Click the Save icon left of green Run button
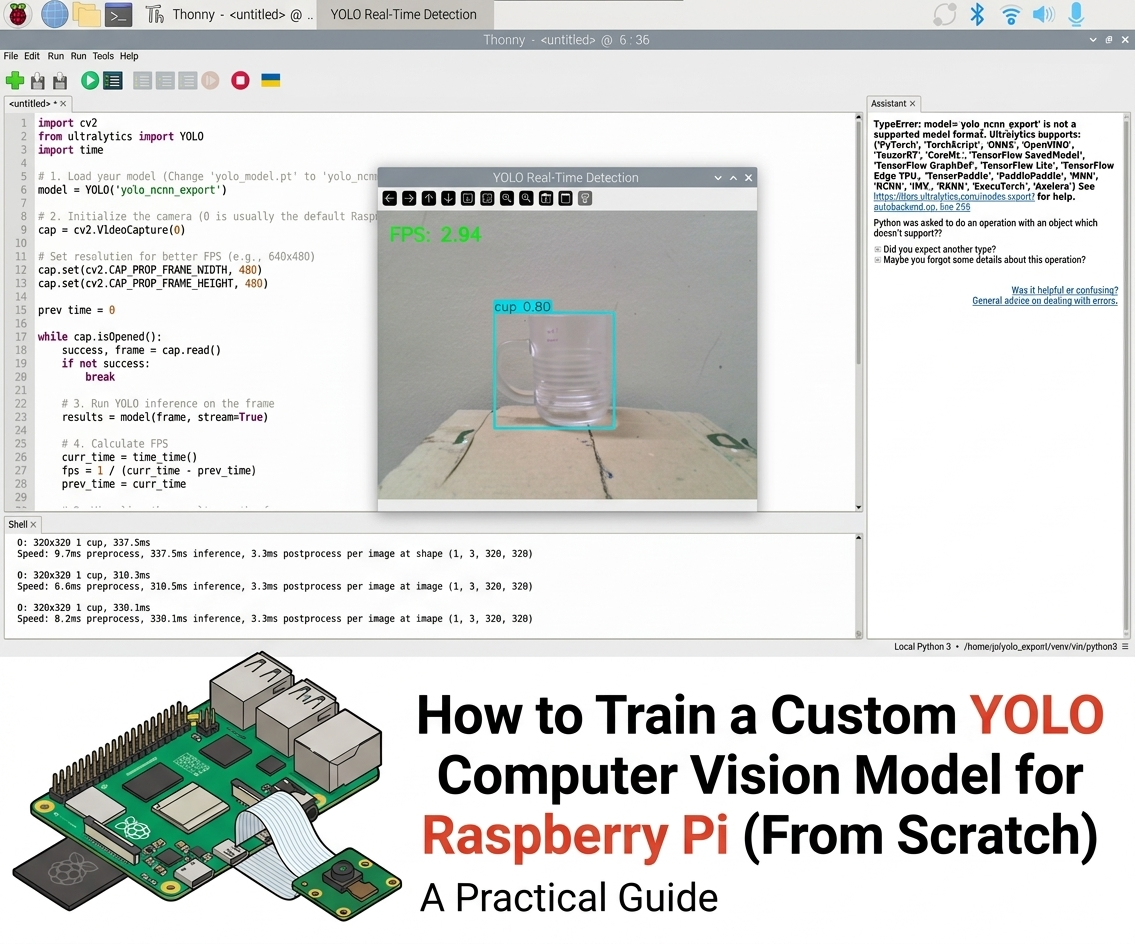 click(60, 80)
